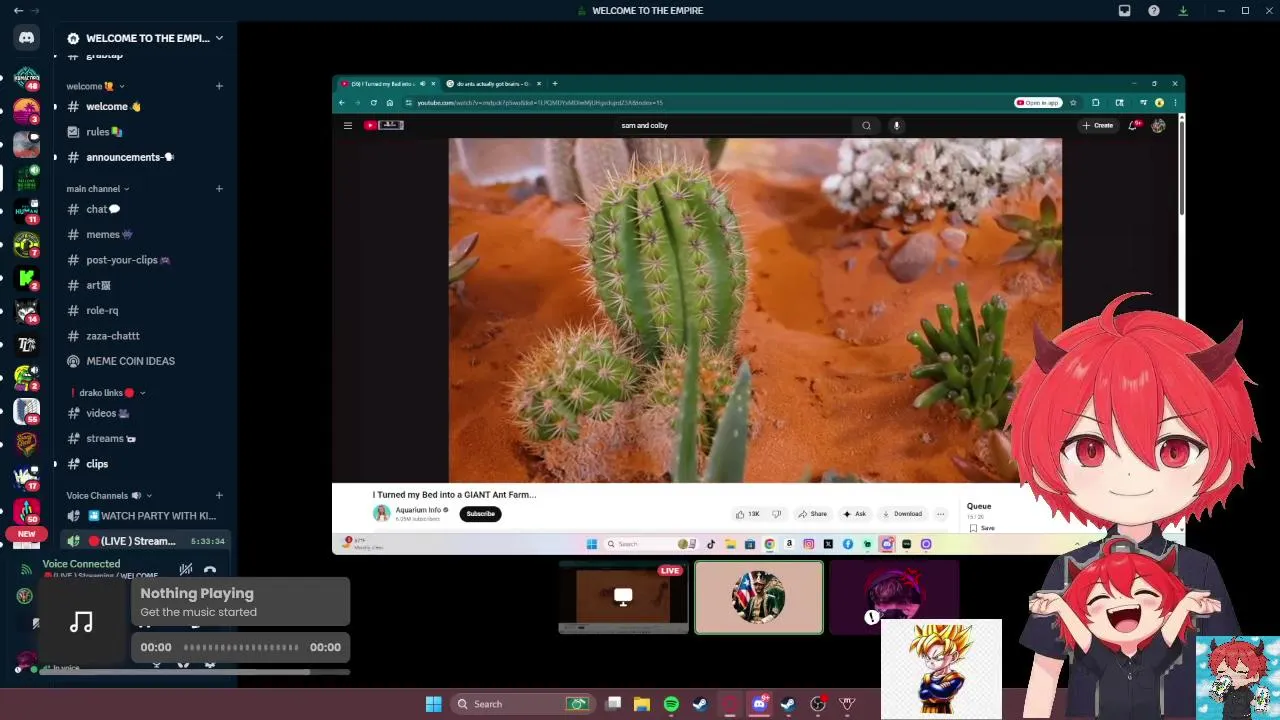Image resolution: width=1280 pixels, height=720 pixels.
Task: Select the LIVE screen share thumbnail tile
Action: 623,597
